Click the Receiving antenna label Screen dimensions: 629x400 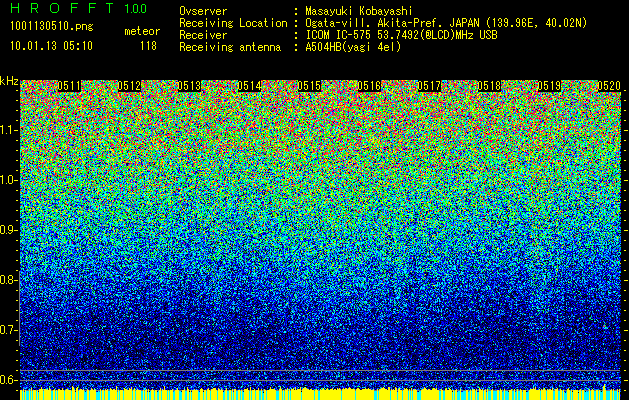[230, 47]
